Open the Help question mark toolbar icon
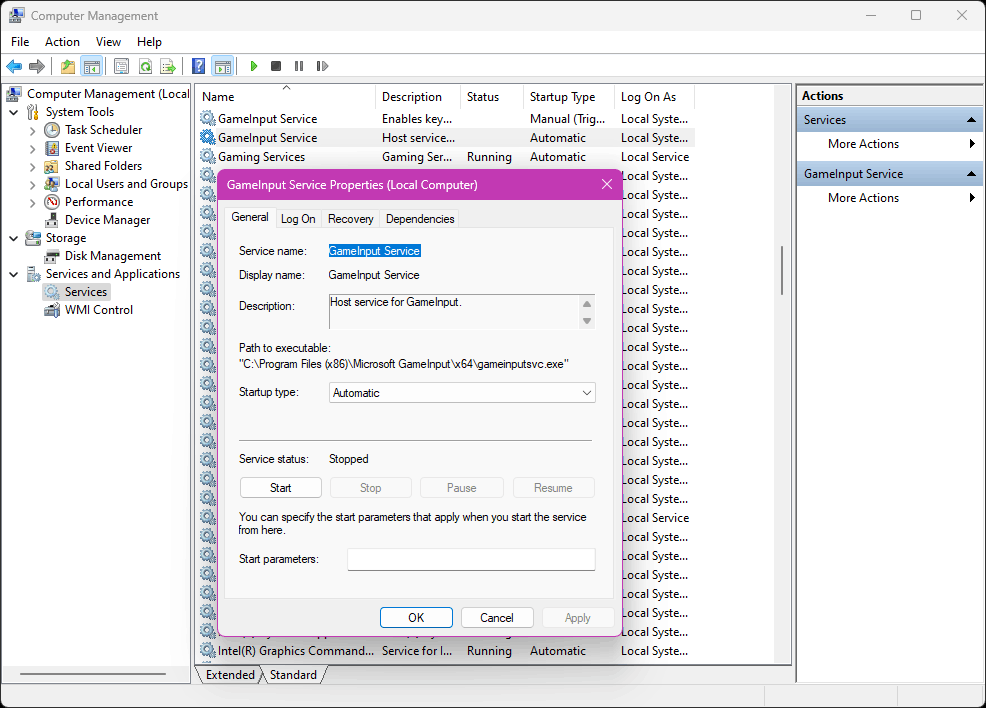 coord(199,66)
